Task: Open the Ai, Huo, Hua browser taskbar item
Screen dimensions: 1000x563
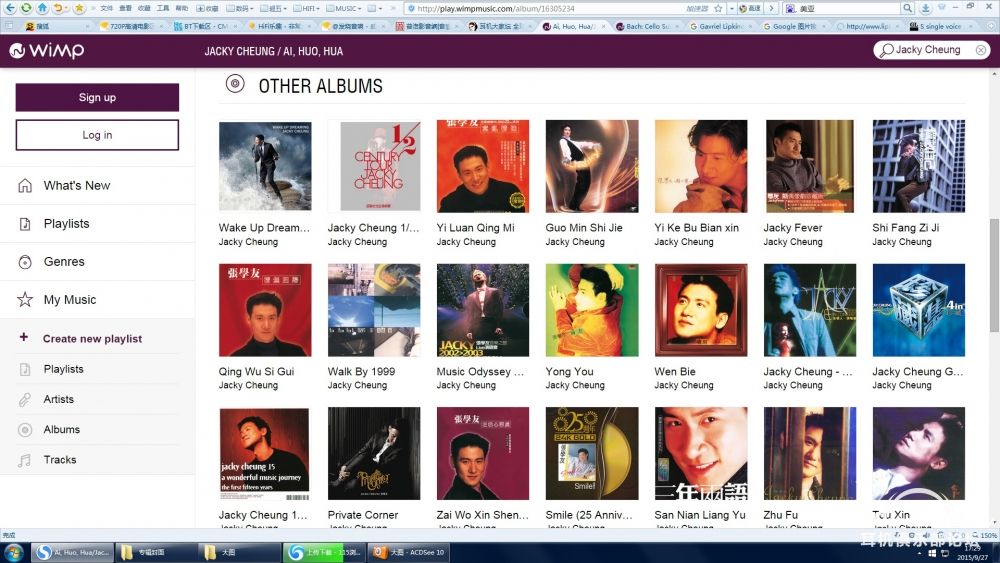Action: tap(73, 552)
